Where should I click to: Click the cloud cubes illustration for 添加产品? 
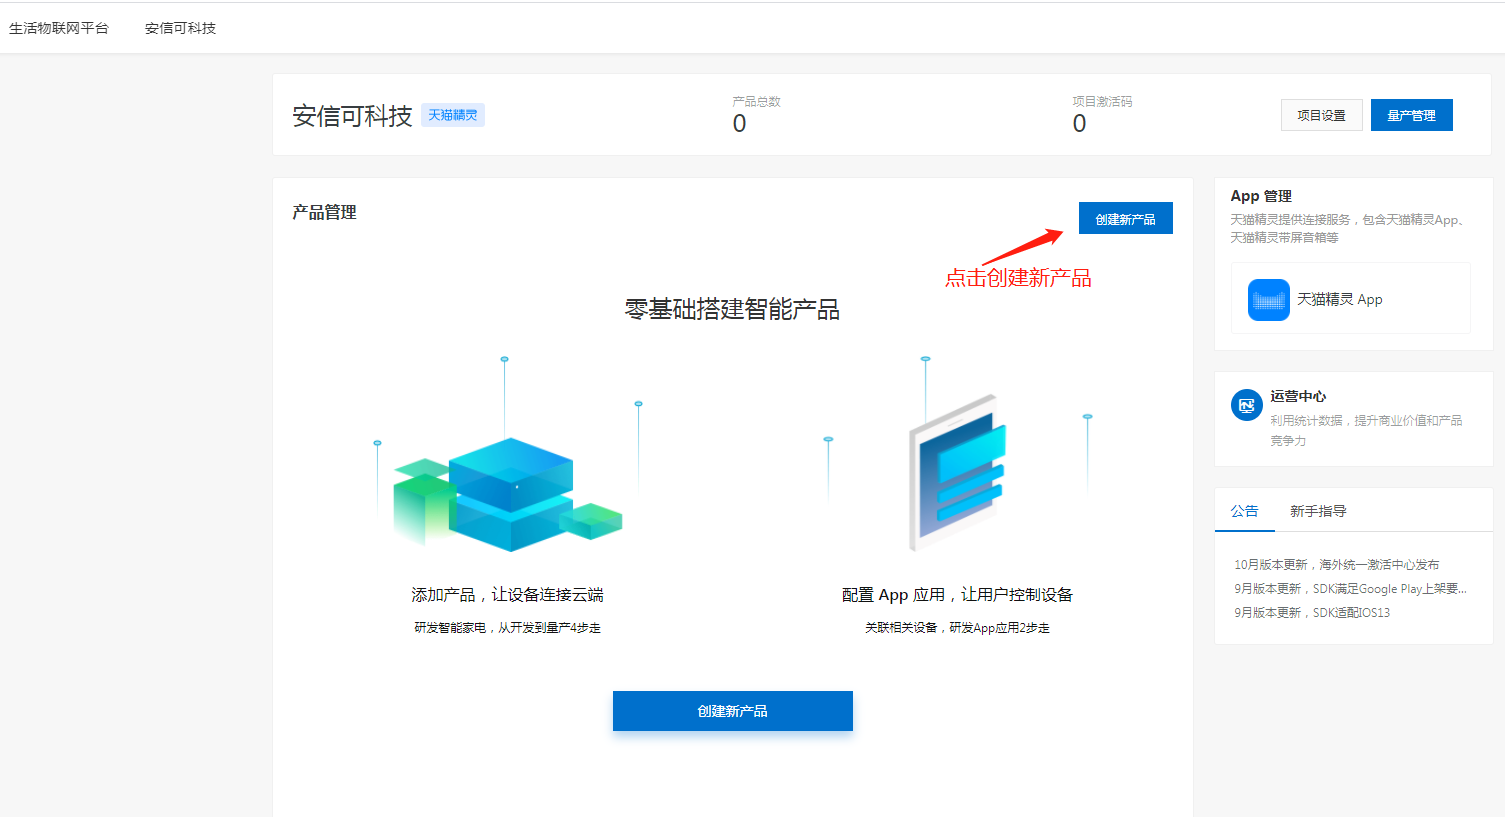507,455
